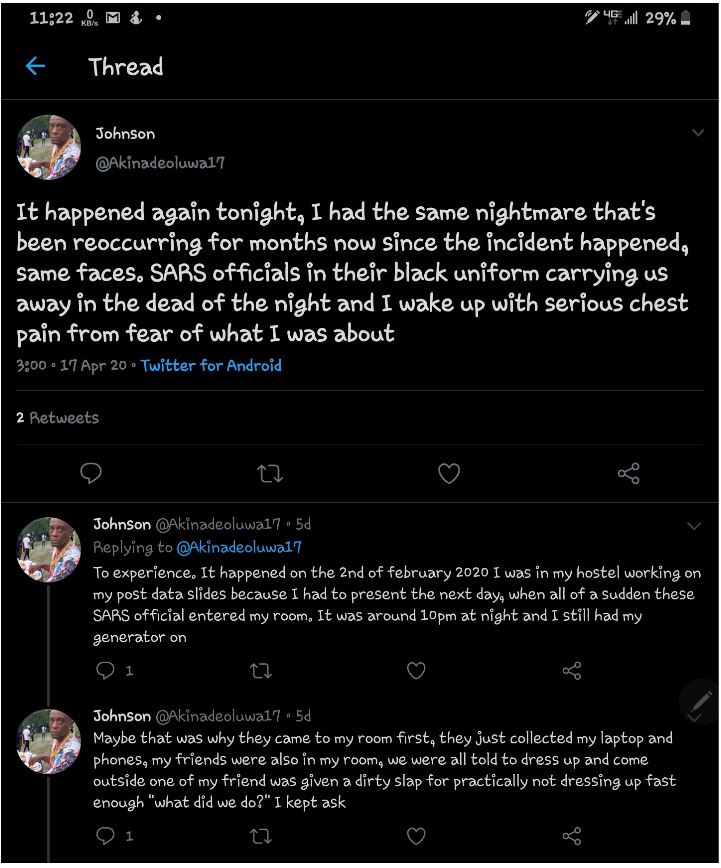Open dropdown arrow on main tweet
The width and height of the screenshot is (721, 868).
pos(698,133)
